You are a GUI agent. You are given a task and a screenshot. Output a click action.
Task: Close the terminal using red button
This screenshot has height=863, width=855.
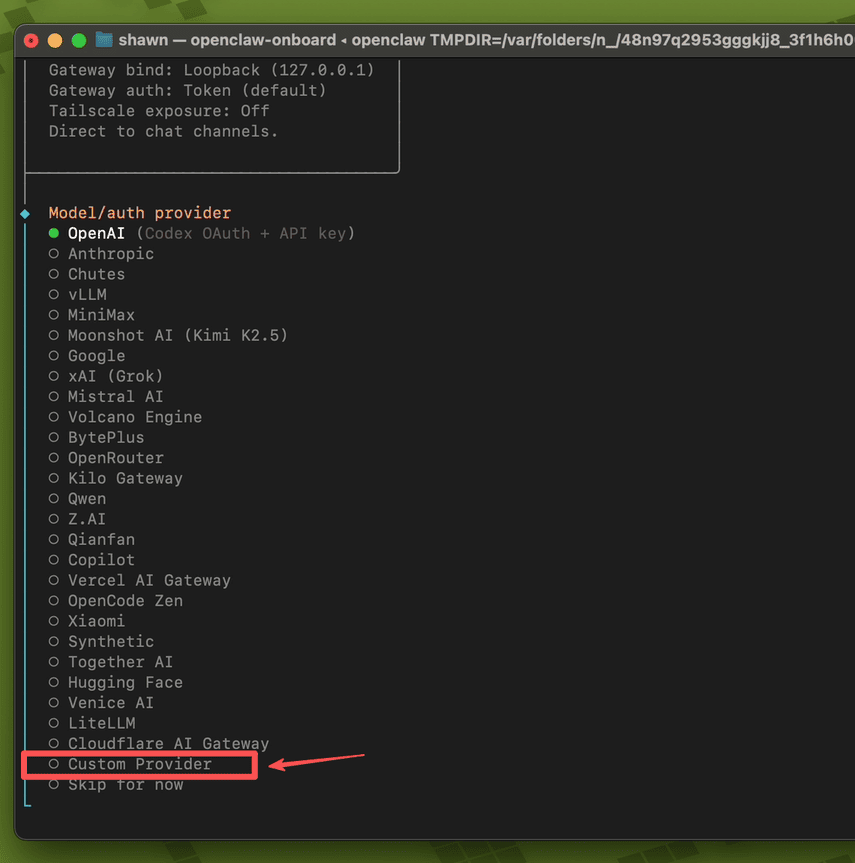32,41
